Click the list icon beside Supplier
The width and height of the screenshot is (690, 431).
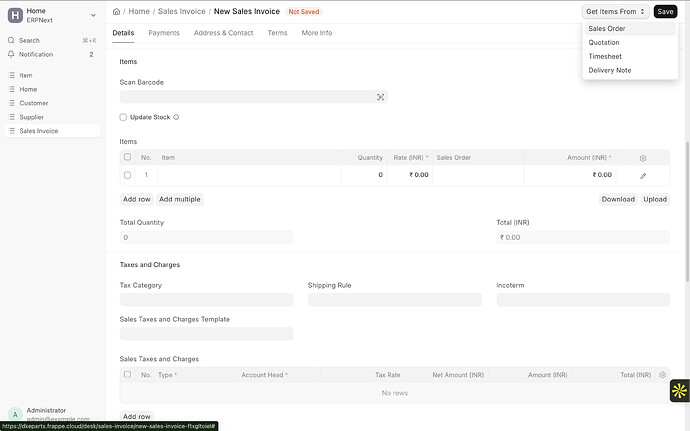(x=12, y=117)
